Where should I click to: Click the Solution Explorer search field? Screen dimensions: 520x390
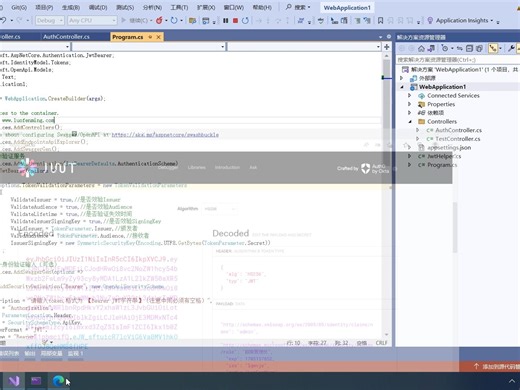click(458, 60)
